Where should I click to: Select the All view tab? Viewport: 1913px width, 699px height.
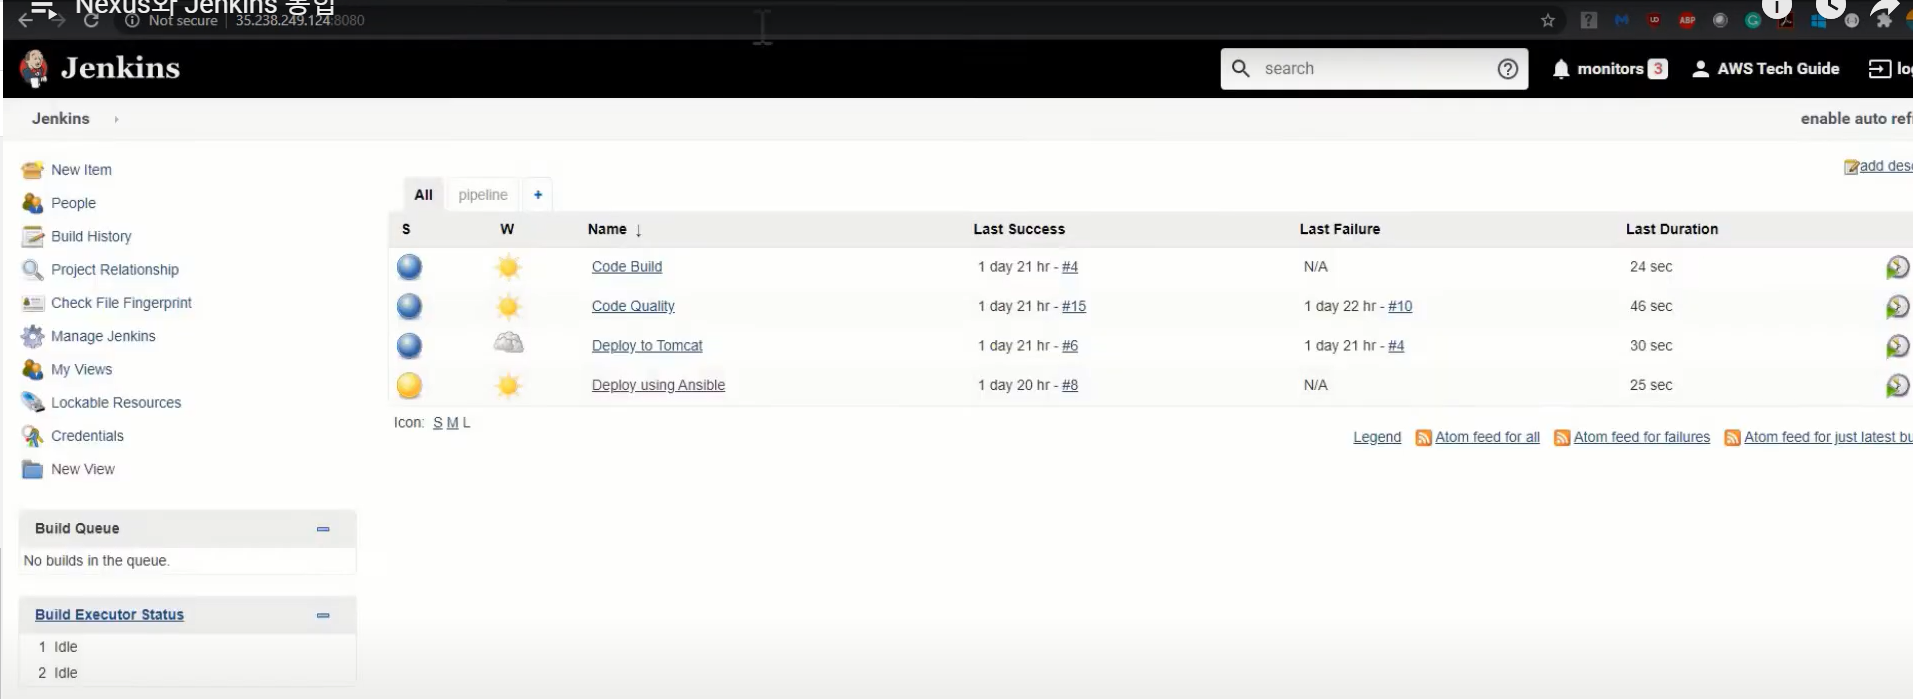(x=424, y=195)
